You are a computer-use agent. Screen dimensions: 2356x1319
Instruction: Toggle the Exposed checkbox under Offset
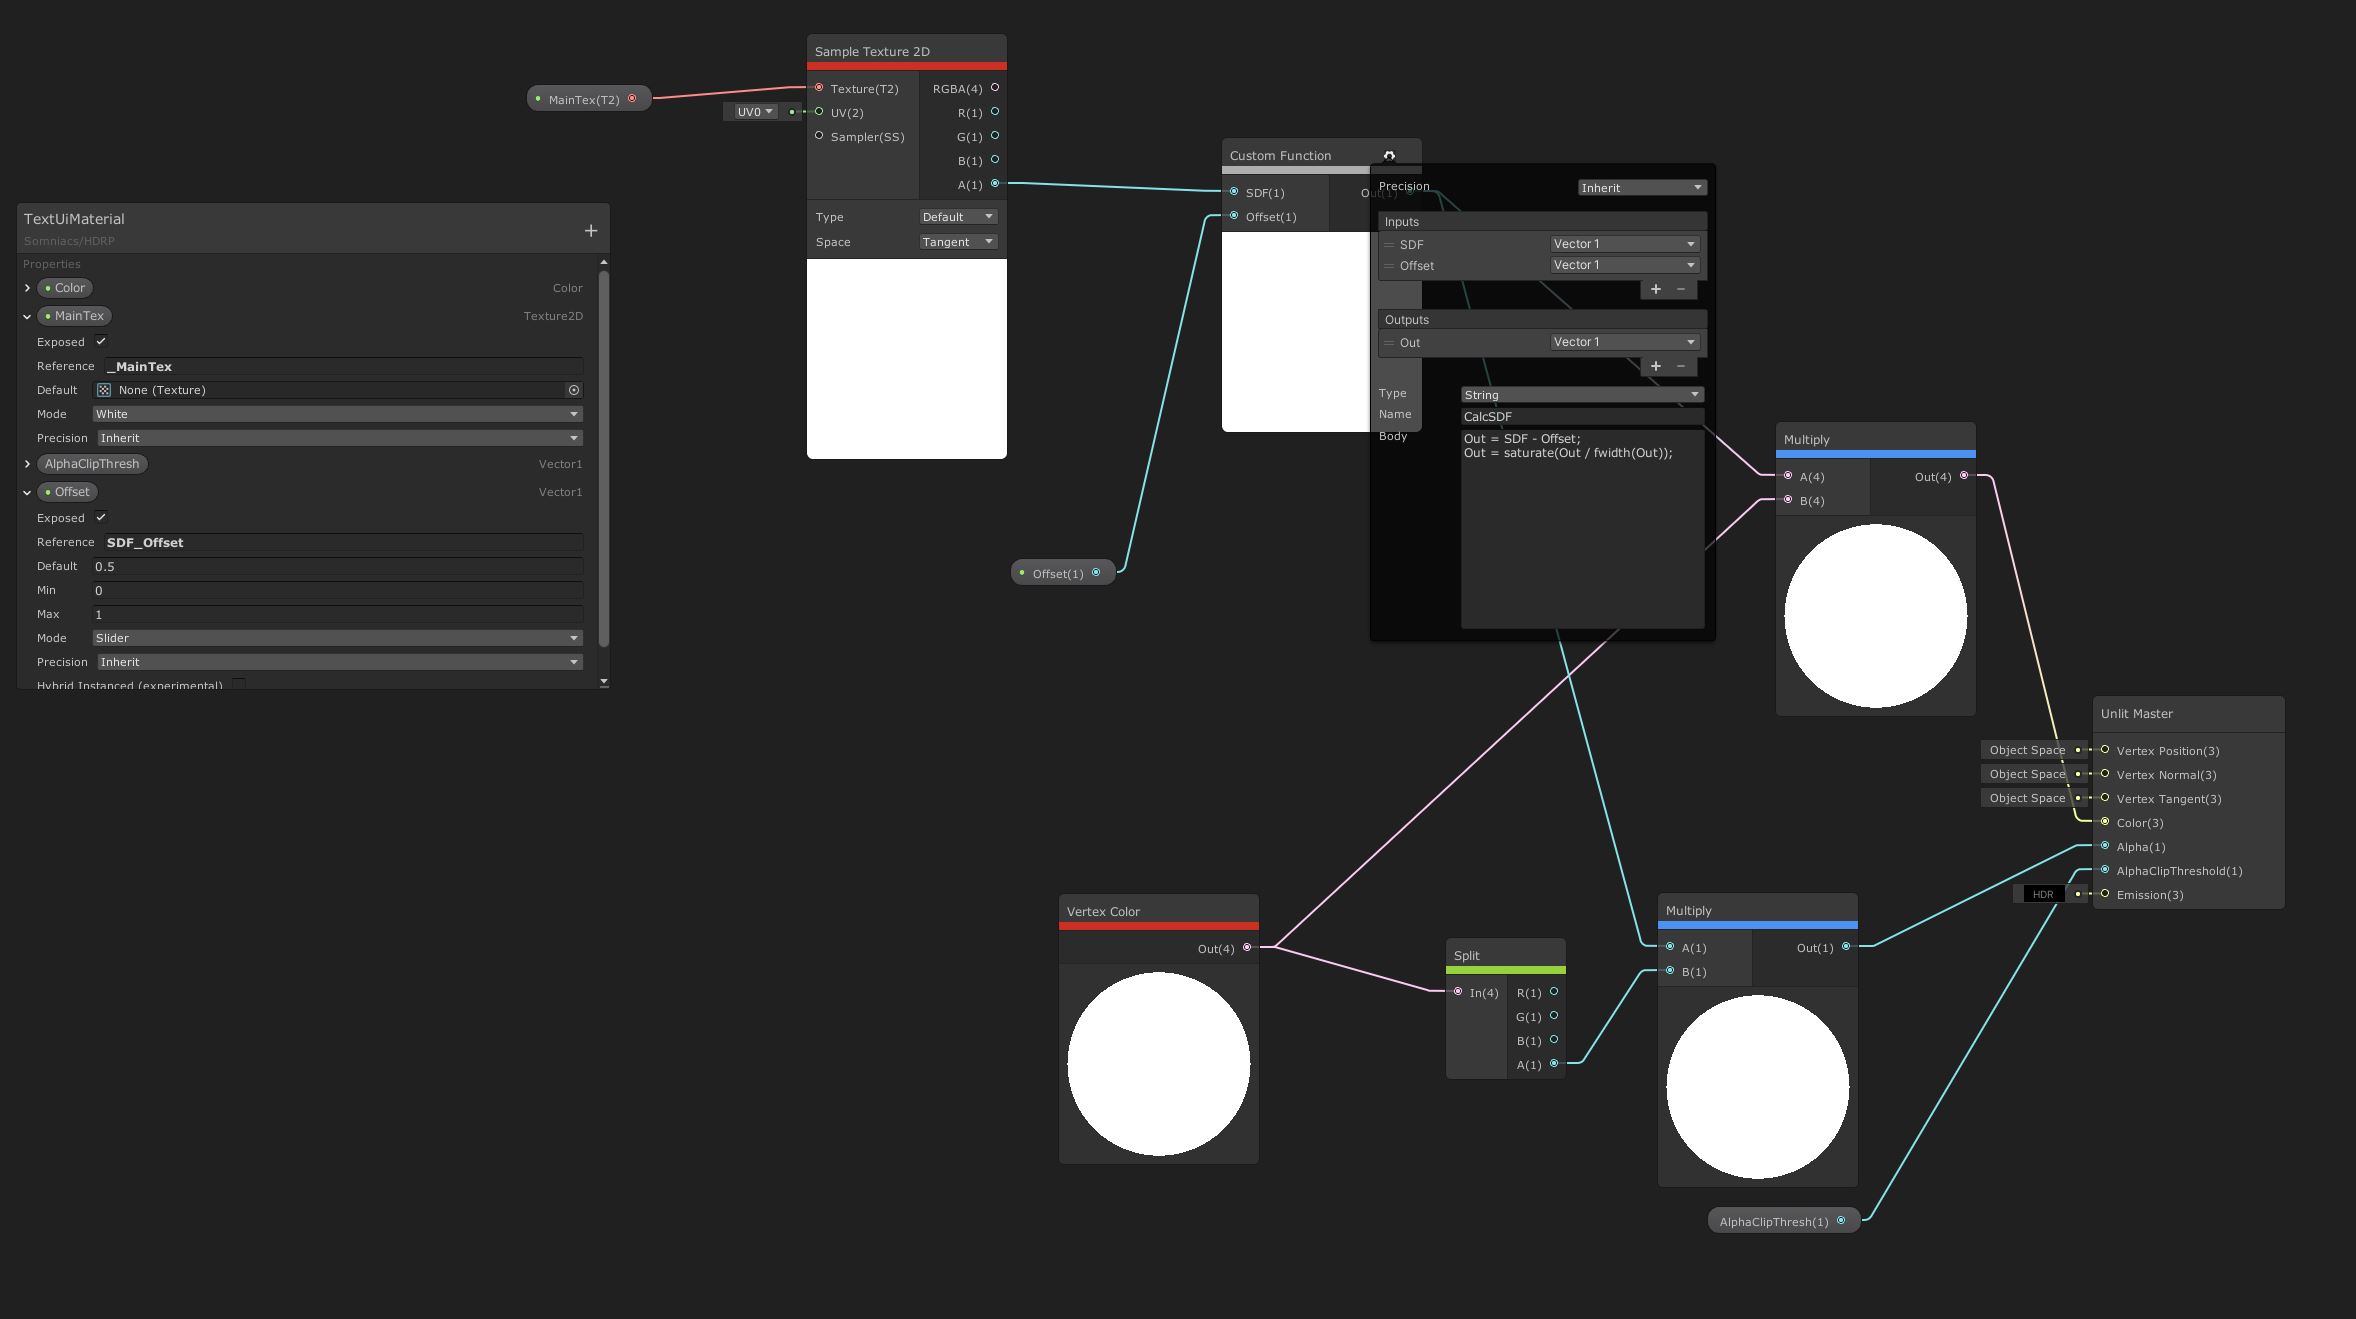point(101,517)
